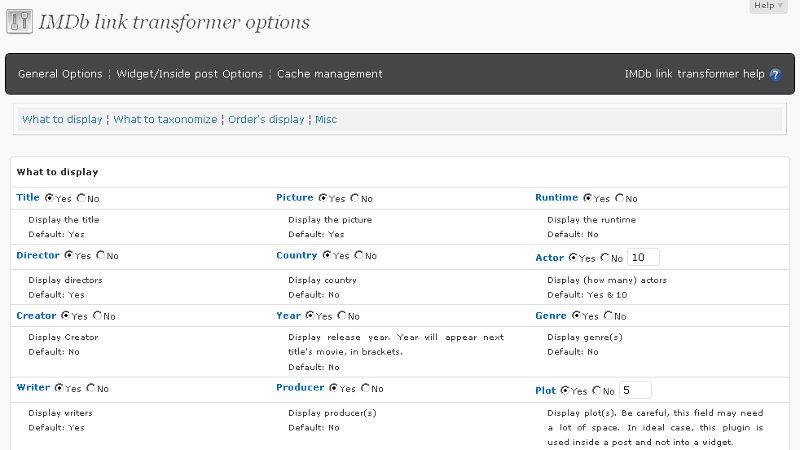Open IMDb link transformer help link
The image size is (800, 450).
coord(694,74)
